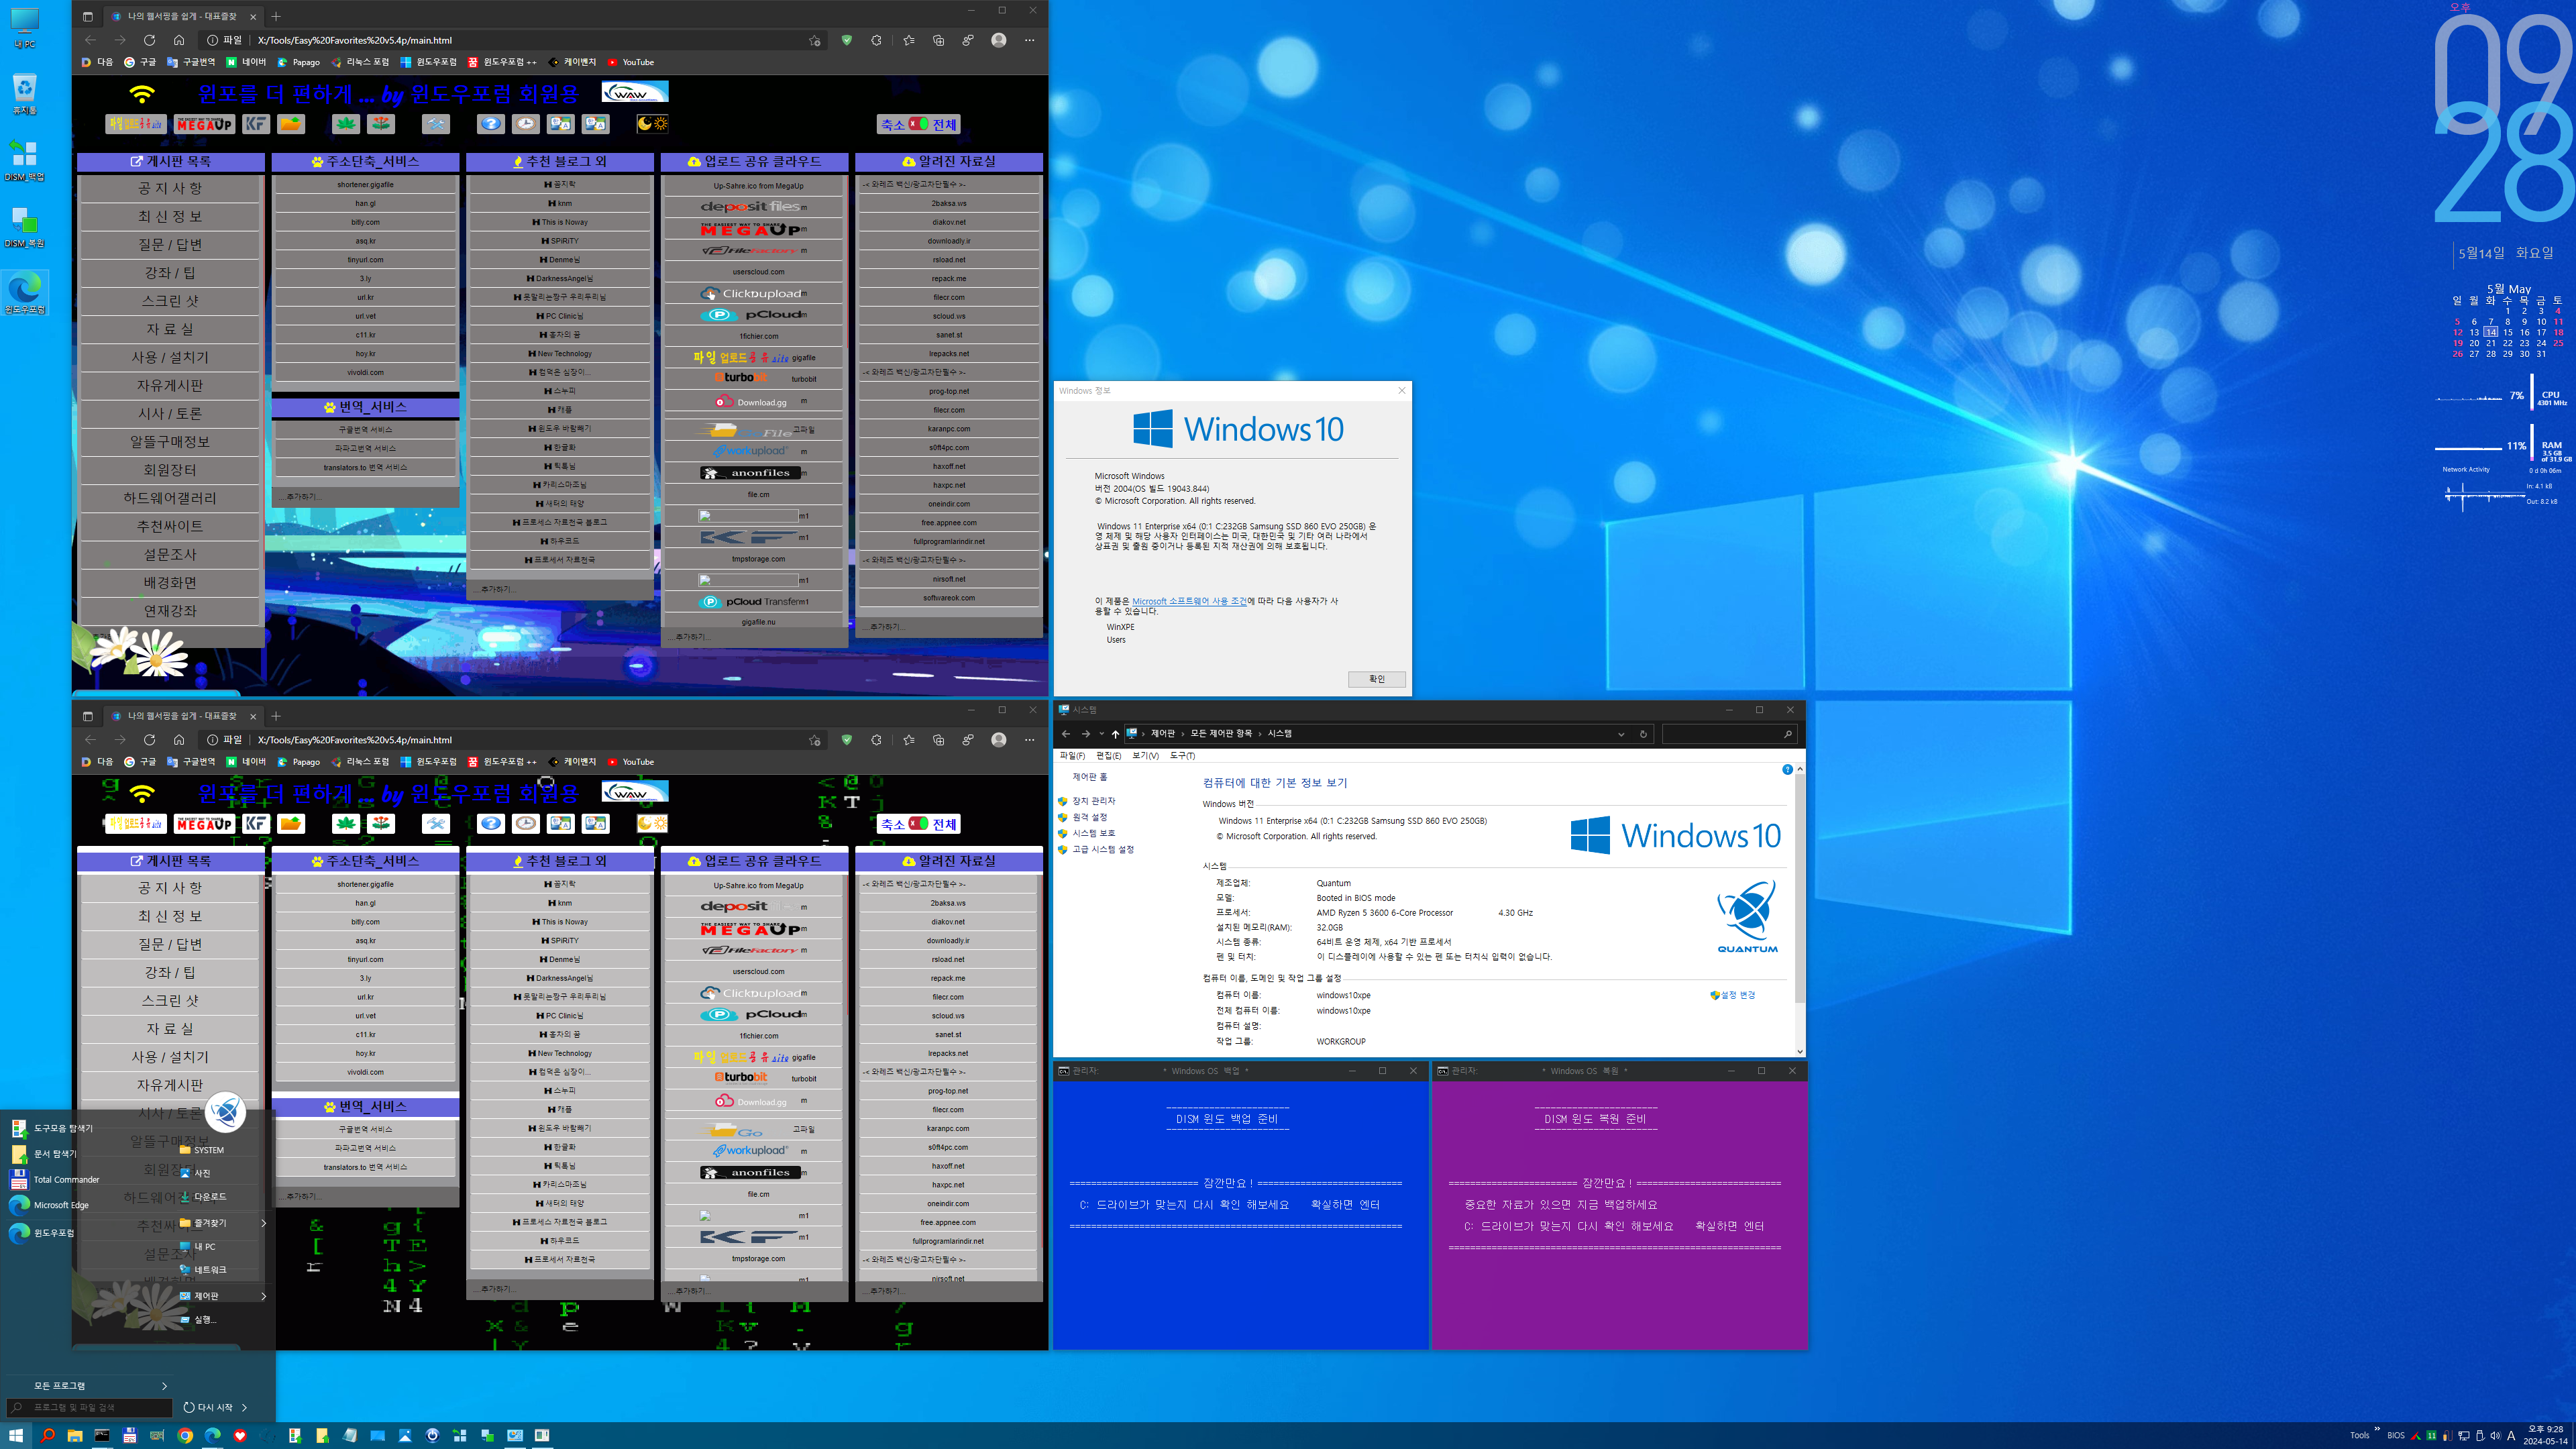The height and width of the screenshot is (1449, 2576).
Task: Click the red flower icon in upper page toolbar
Action: [381, 124]
